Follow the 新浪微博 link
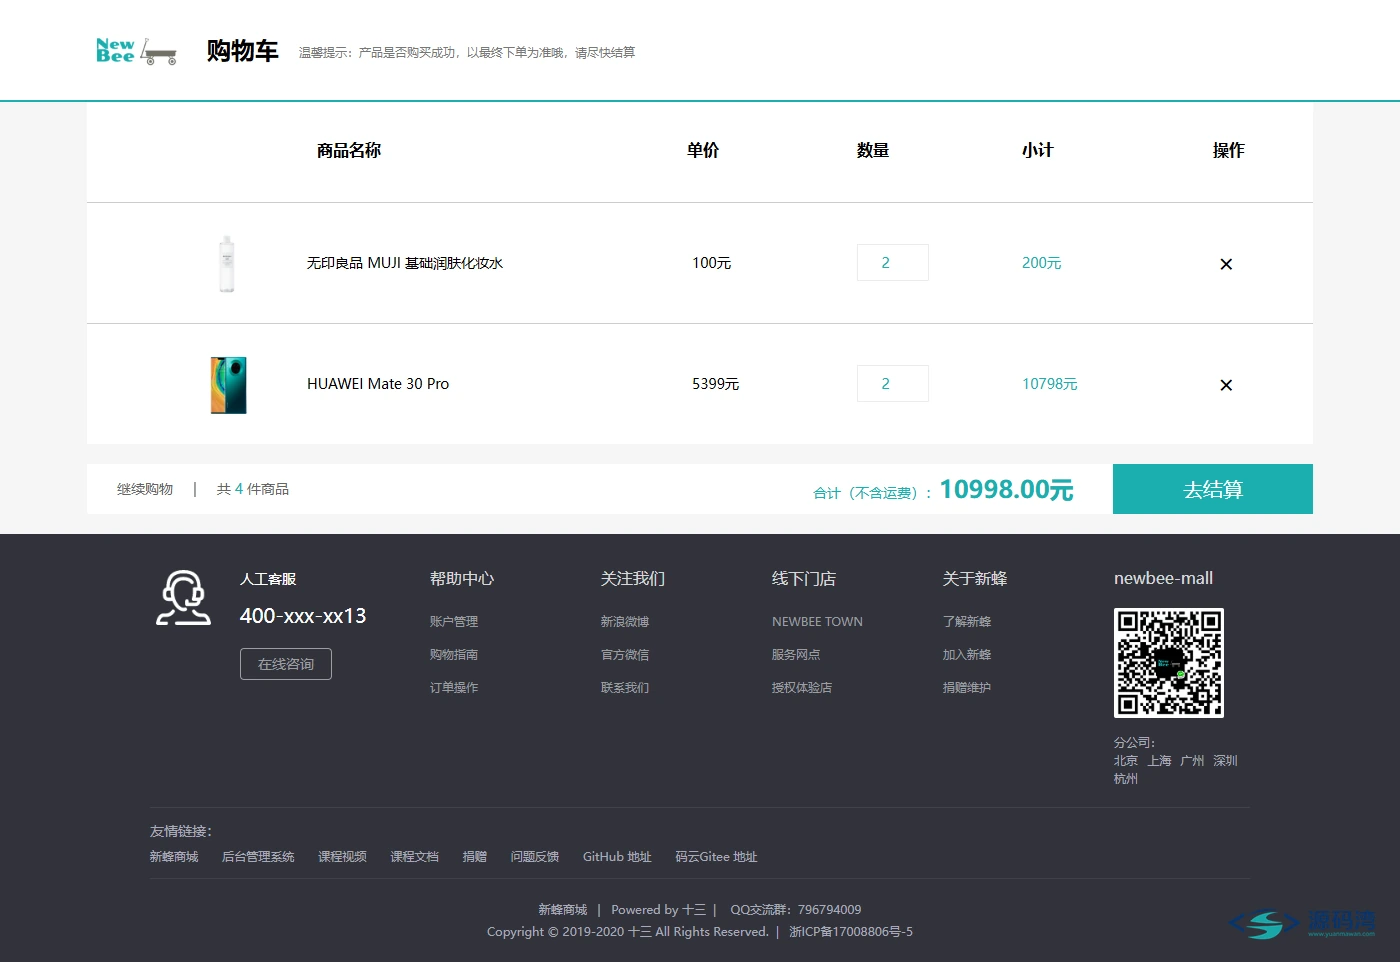 (625, 622)
